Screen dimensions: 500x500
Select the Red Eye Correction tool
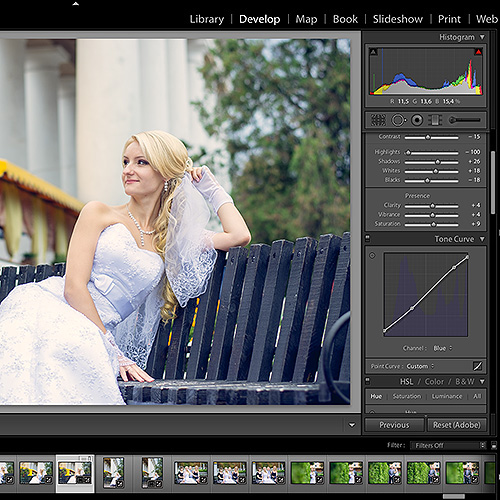click(x=417, y=120)
